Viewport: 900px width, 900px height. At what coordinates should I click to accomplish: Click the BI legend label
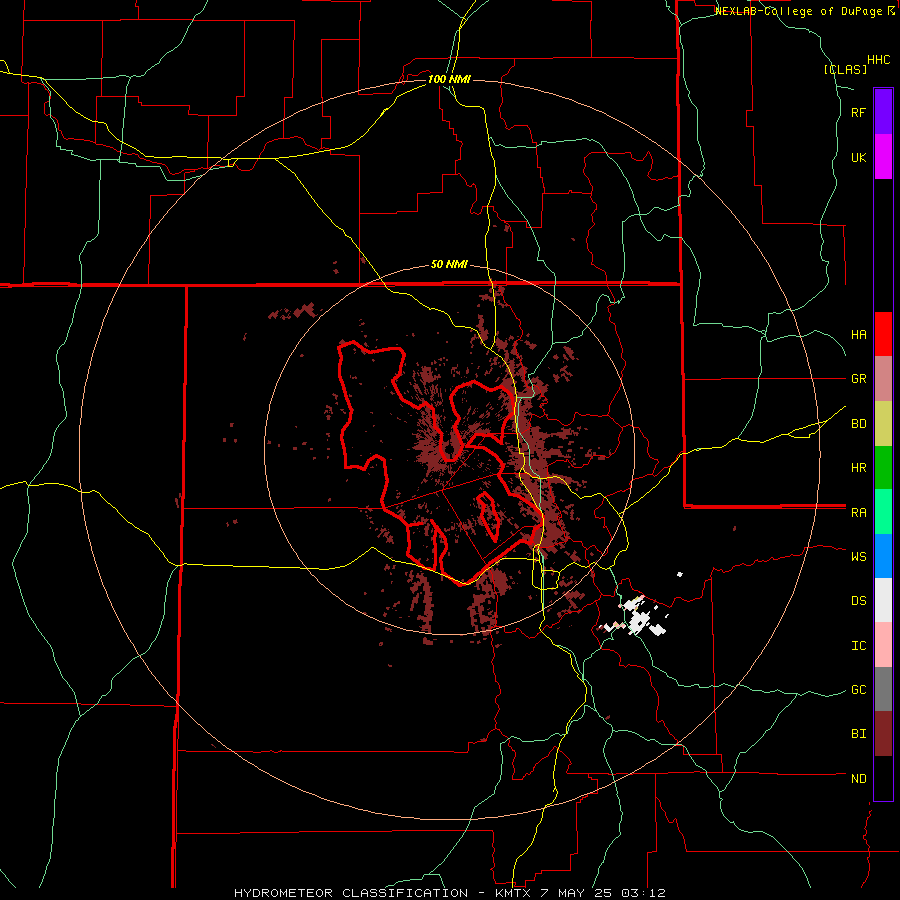[x=858, y=734]
